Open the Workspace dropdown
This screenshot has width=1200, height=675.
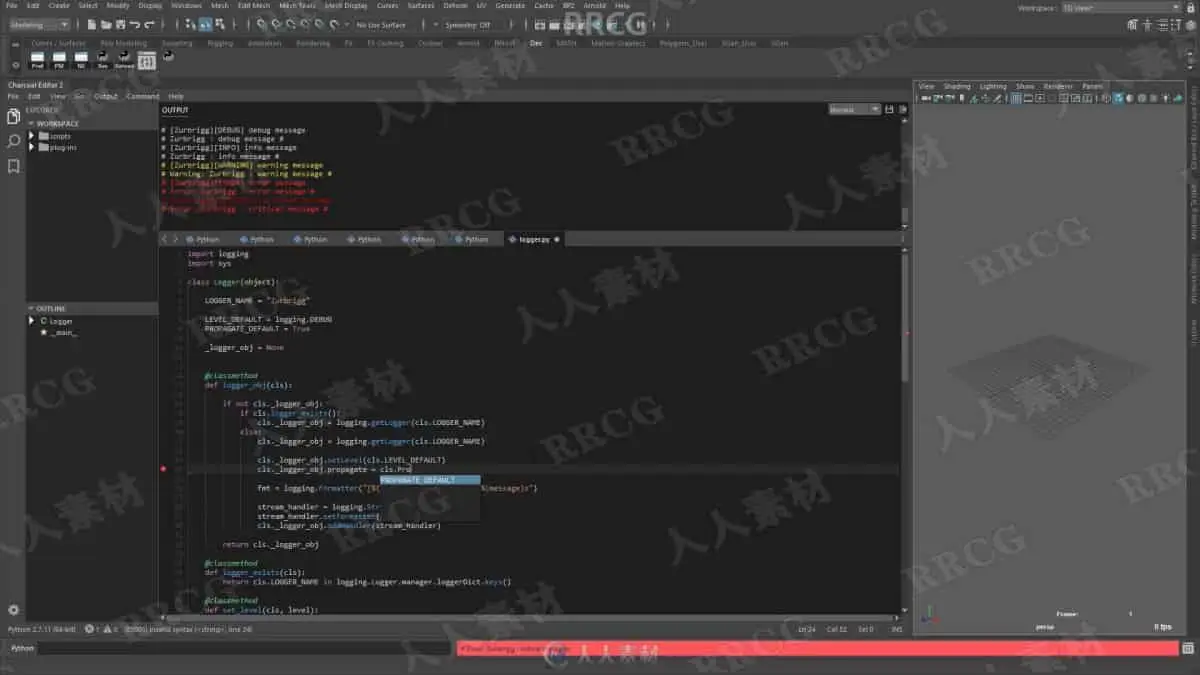1121,7
